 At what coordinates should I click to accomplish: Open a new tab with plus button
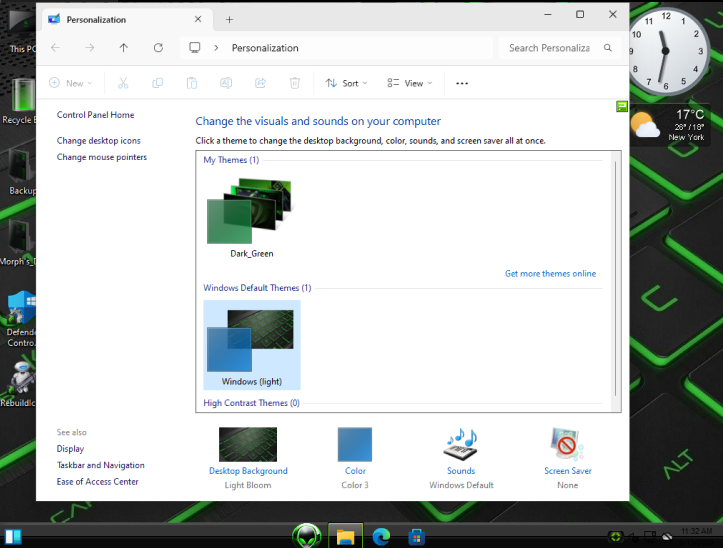(x=229, y=19)
